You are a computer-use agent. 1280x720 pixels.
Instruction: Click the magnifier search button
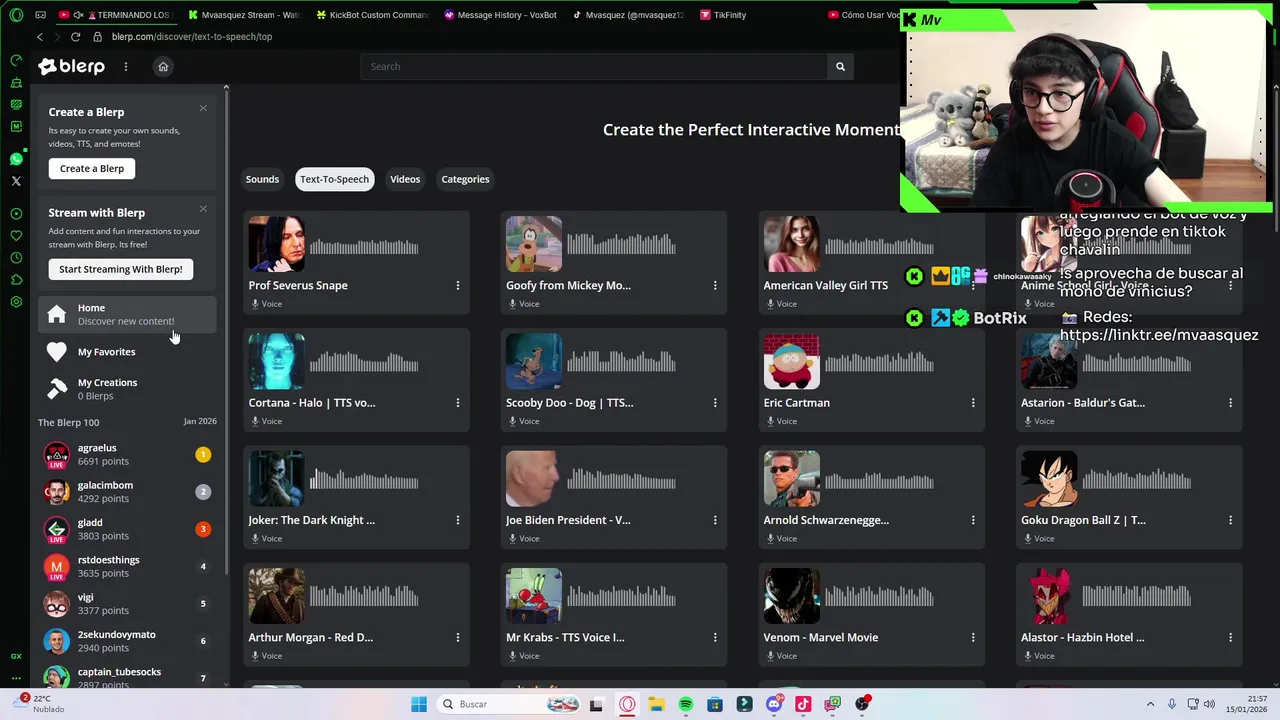[840, 66]
